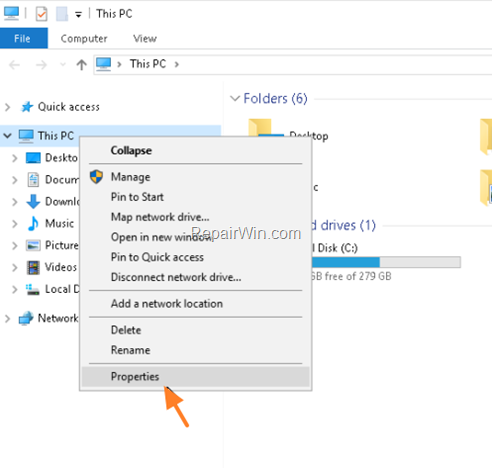The image size is (492, 468).
Task: Click the Properties quick access toolbar icon
Action: [42, 14]
